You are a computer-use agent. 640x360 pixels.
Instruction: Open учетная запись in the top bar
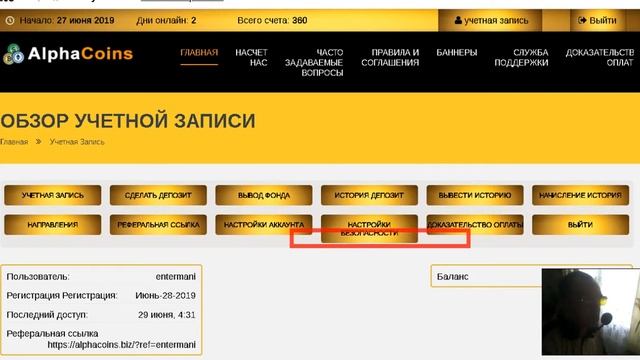pos(491,20)
